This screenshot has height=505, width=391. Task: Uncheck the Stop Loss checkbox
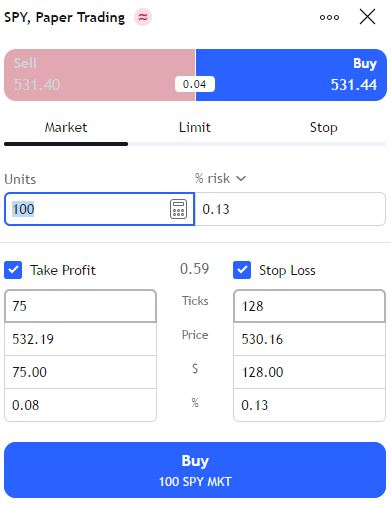[242, 270]
